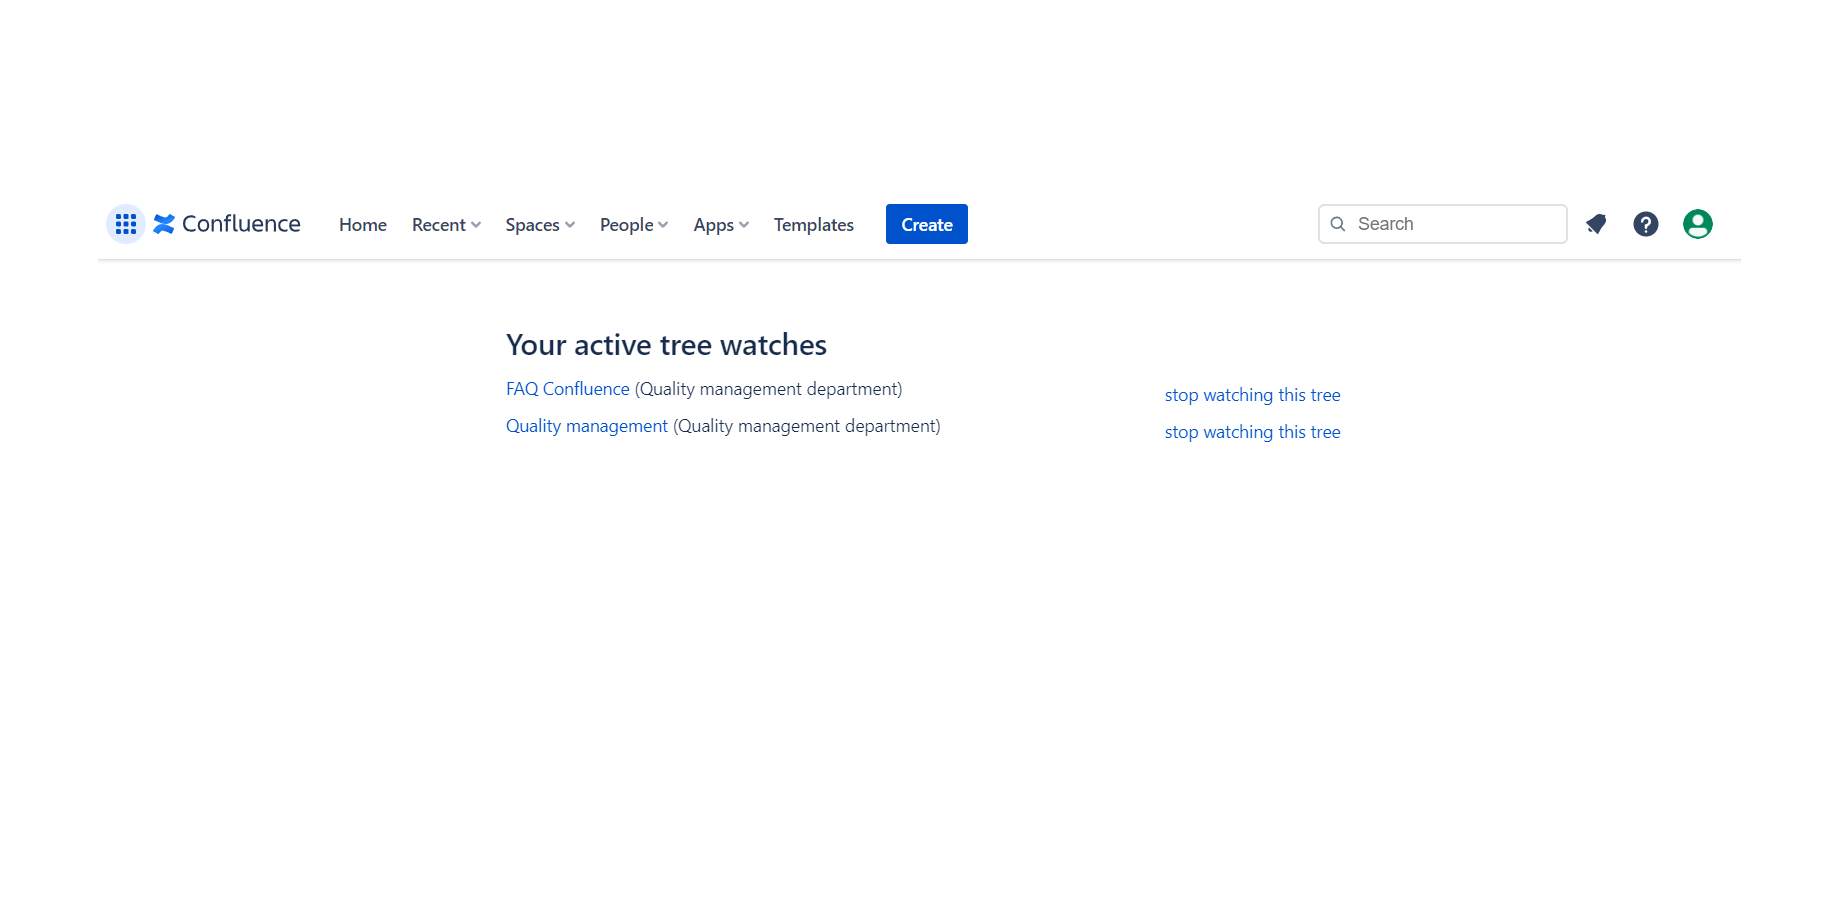Screen dimensions: 1840x900
Task: Open the Atlassian app switcher grid
Action: (x=125, y=224)
